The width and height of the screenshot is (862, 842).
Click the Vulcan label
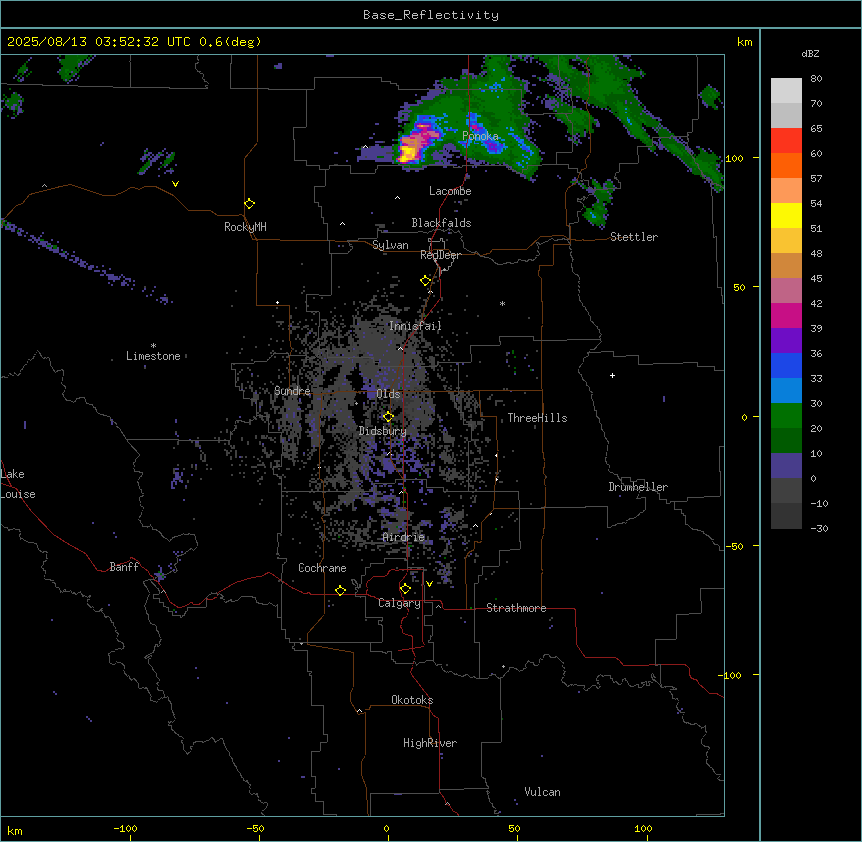tap(543, 792)
